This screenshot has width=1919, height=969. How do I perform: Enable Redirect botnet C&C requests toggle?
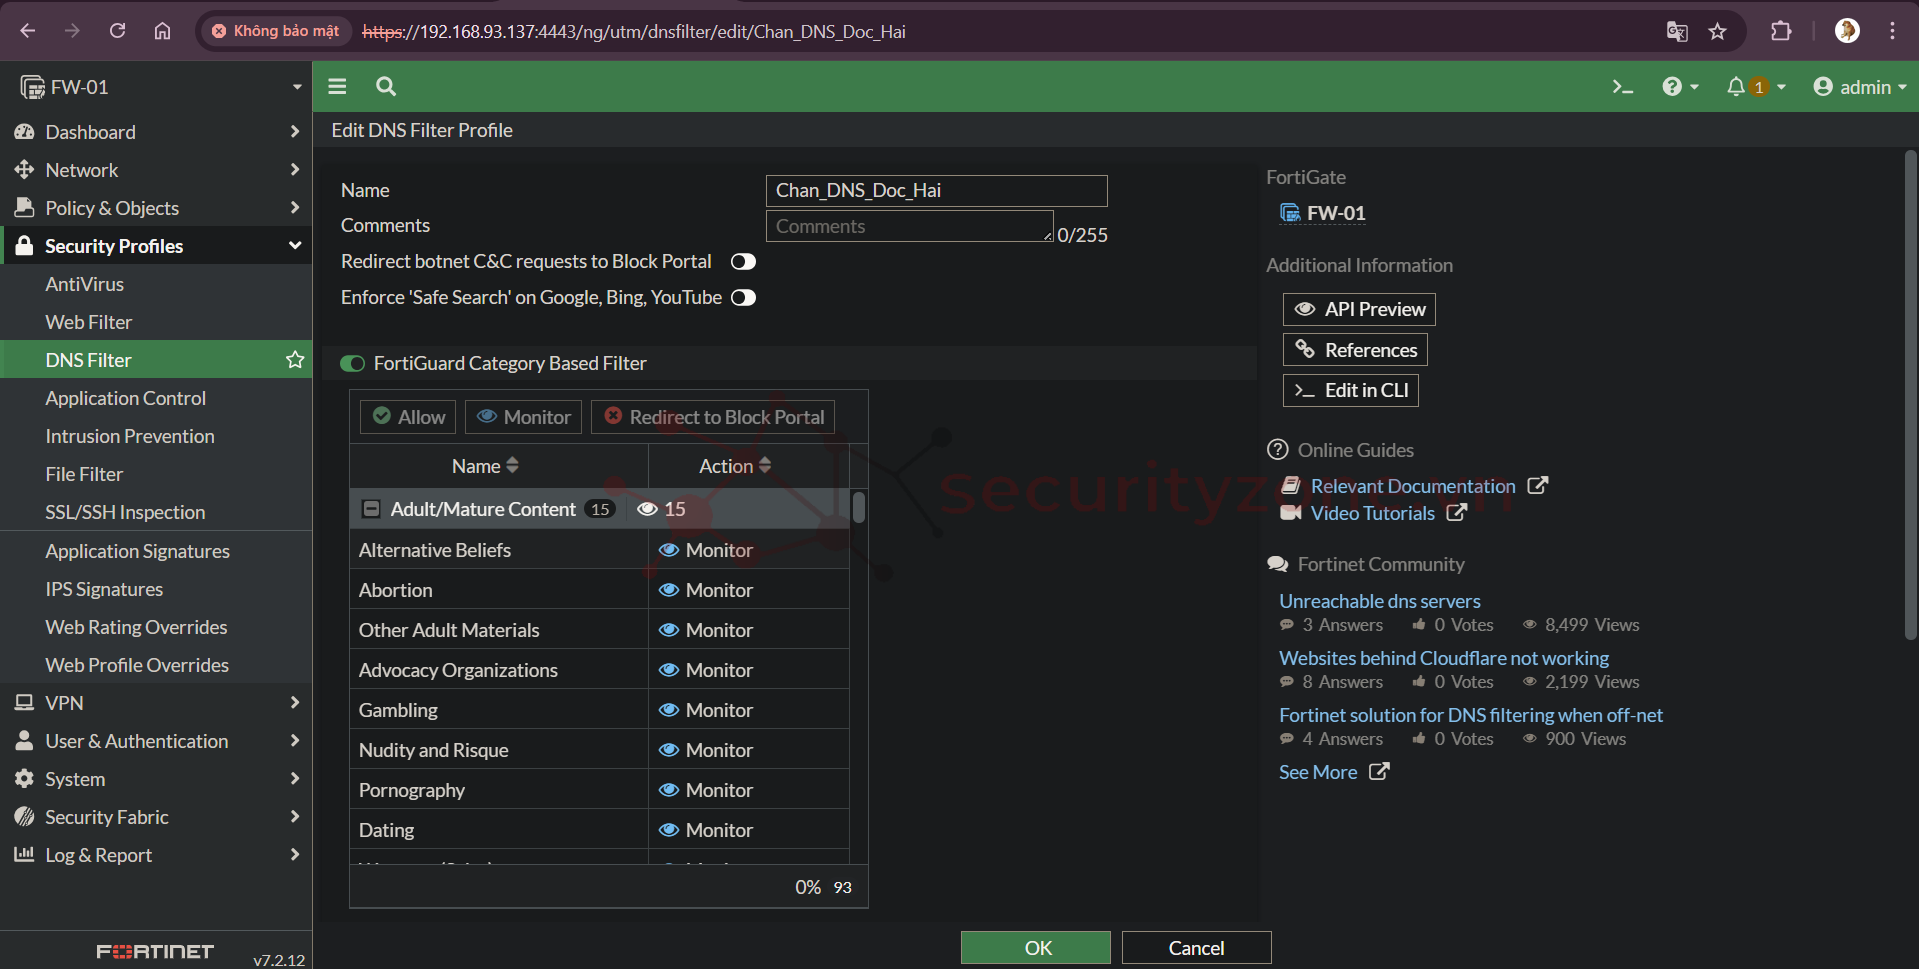click(743, 262)
